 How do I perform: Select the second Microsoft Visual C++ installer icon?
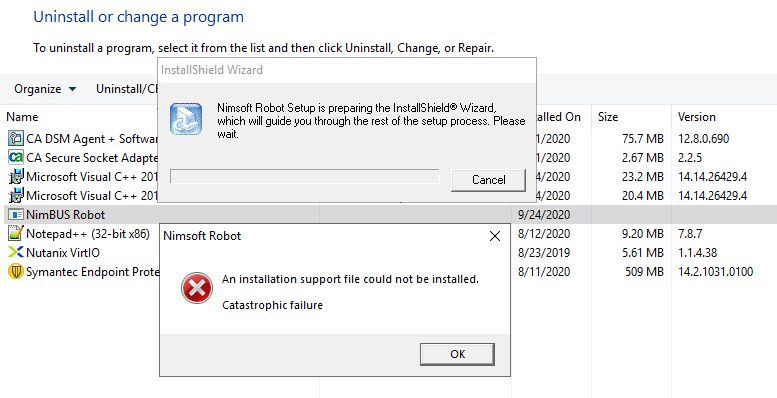coord(15,195)
